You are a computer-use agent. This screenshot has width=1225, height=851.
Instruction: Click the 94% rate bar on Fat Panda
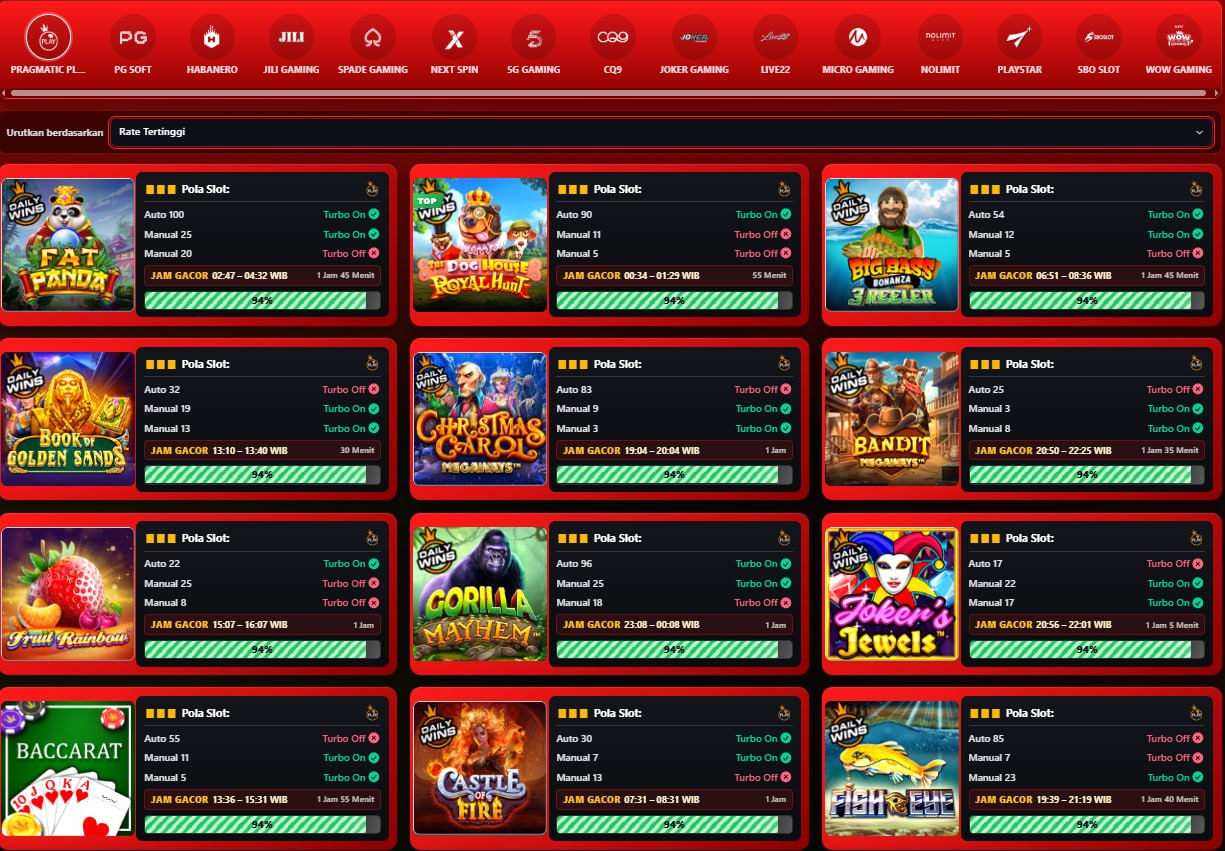pyautogui.click(x=262, y=300)
